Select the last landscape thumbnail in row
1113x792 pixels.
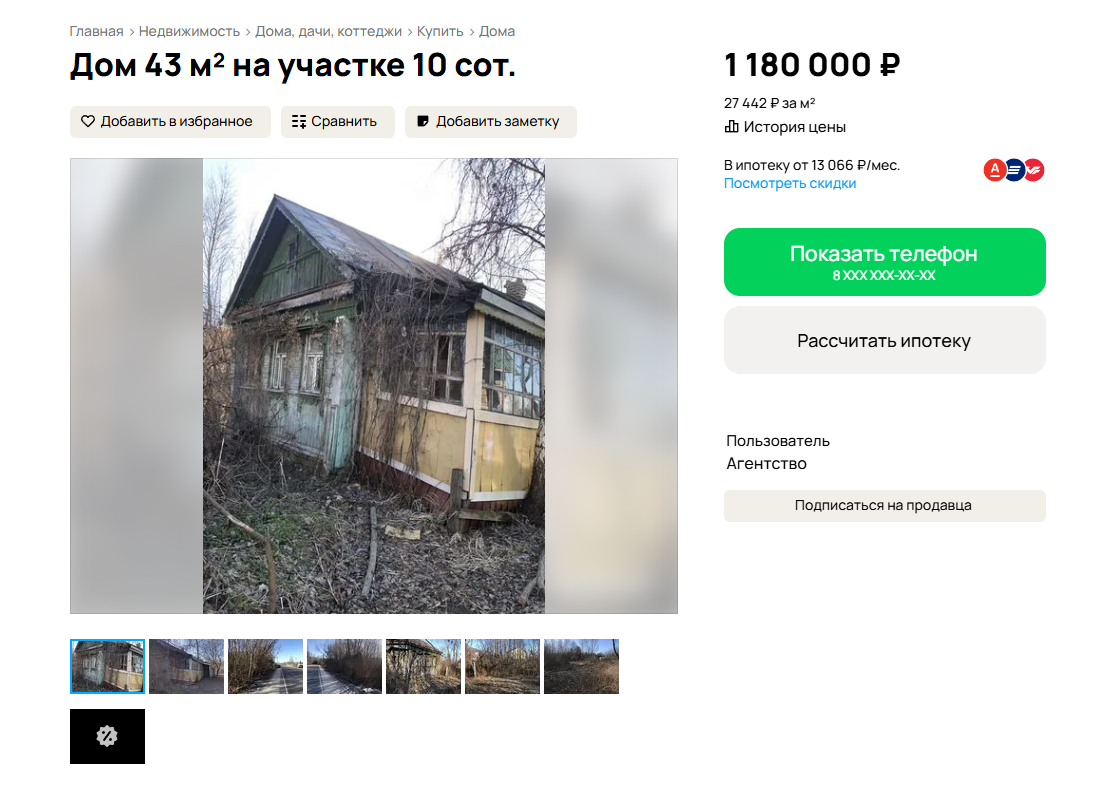[581, 666]
